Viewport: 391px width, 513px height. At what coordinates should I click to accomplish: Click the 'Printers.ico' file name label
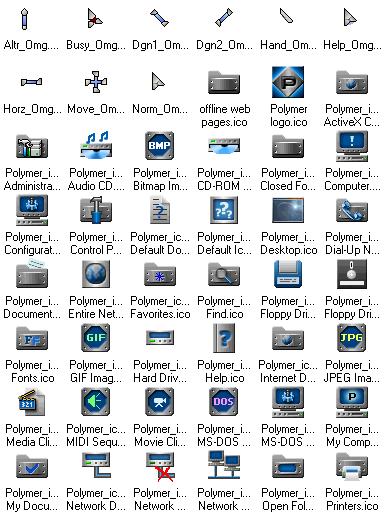[352, 506]
